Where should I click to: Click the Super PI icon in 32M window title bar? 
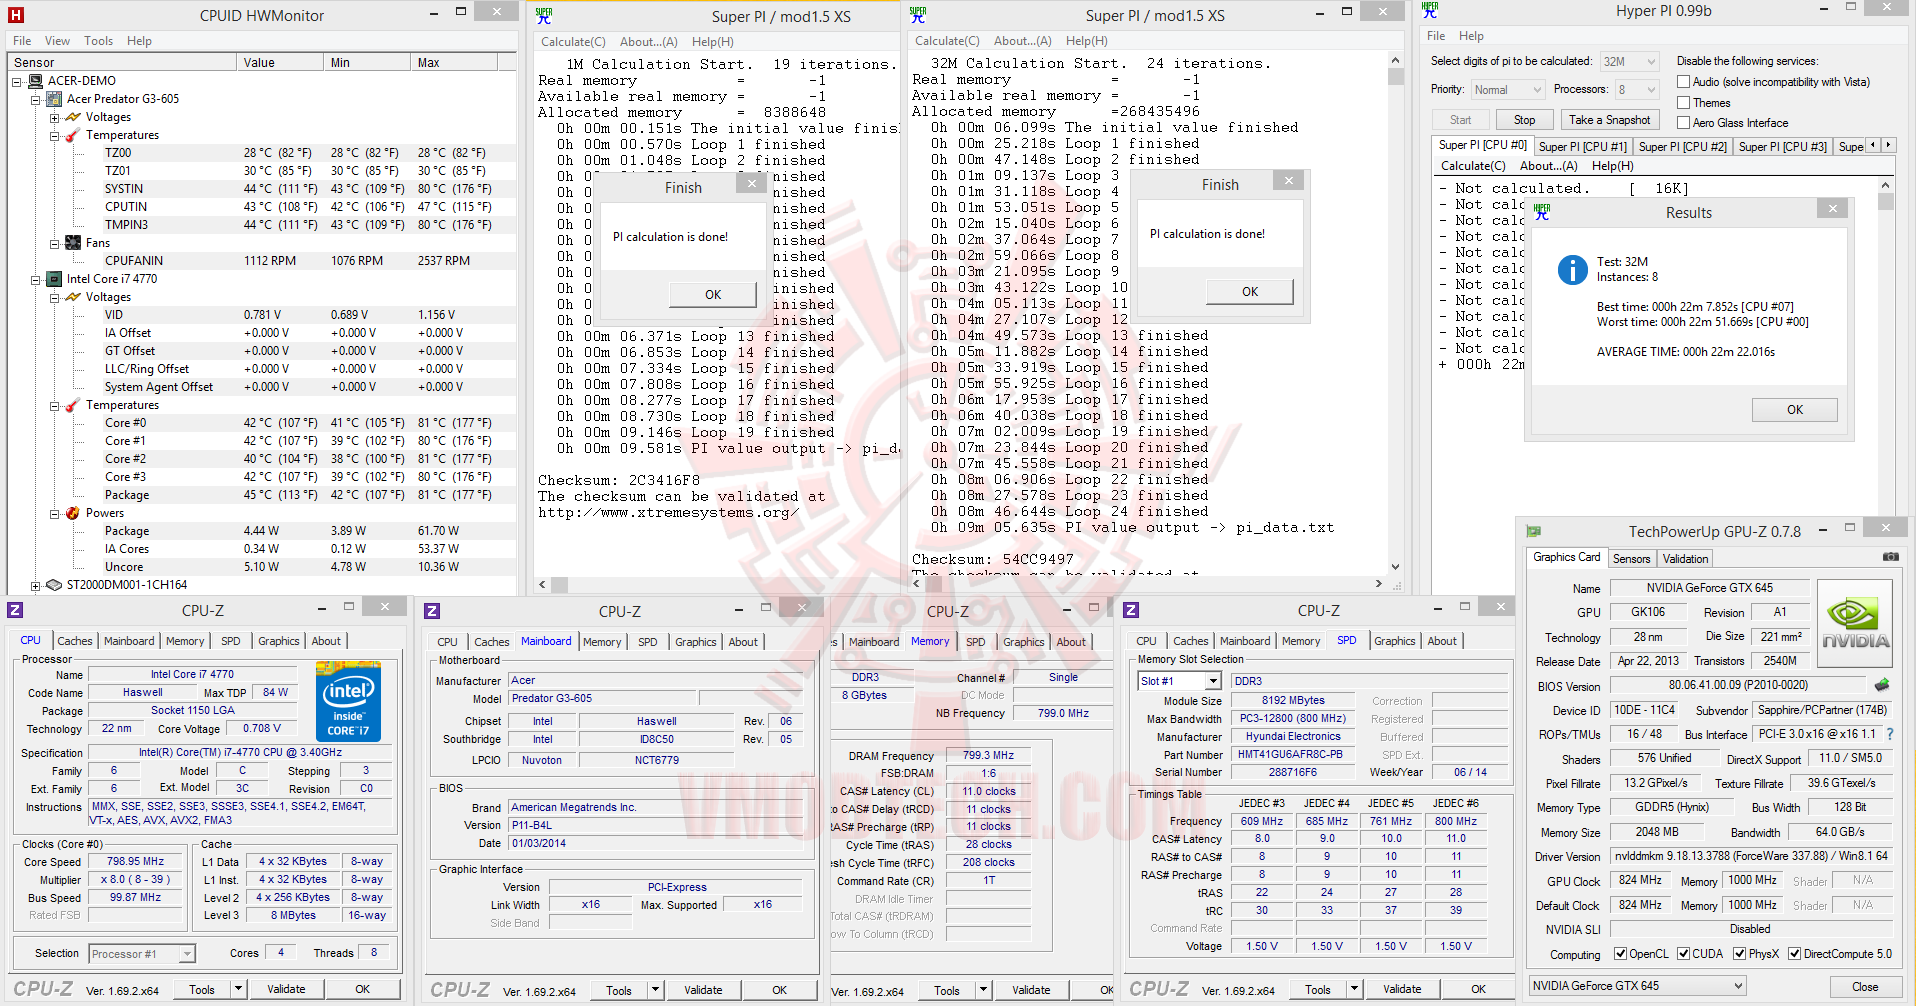point(918,15)
